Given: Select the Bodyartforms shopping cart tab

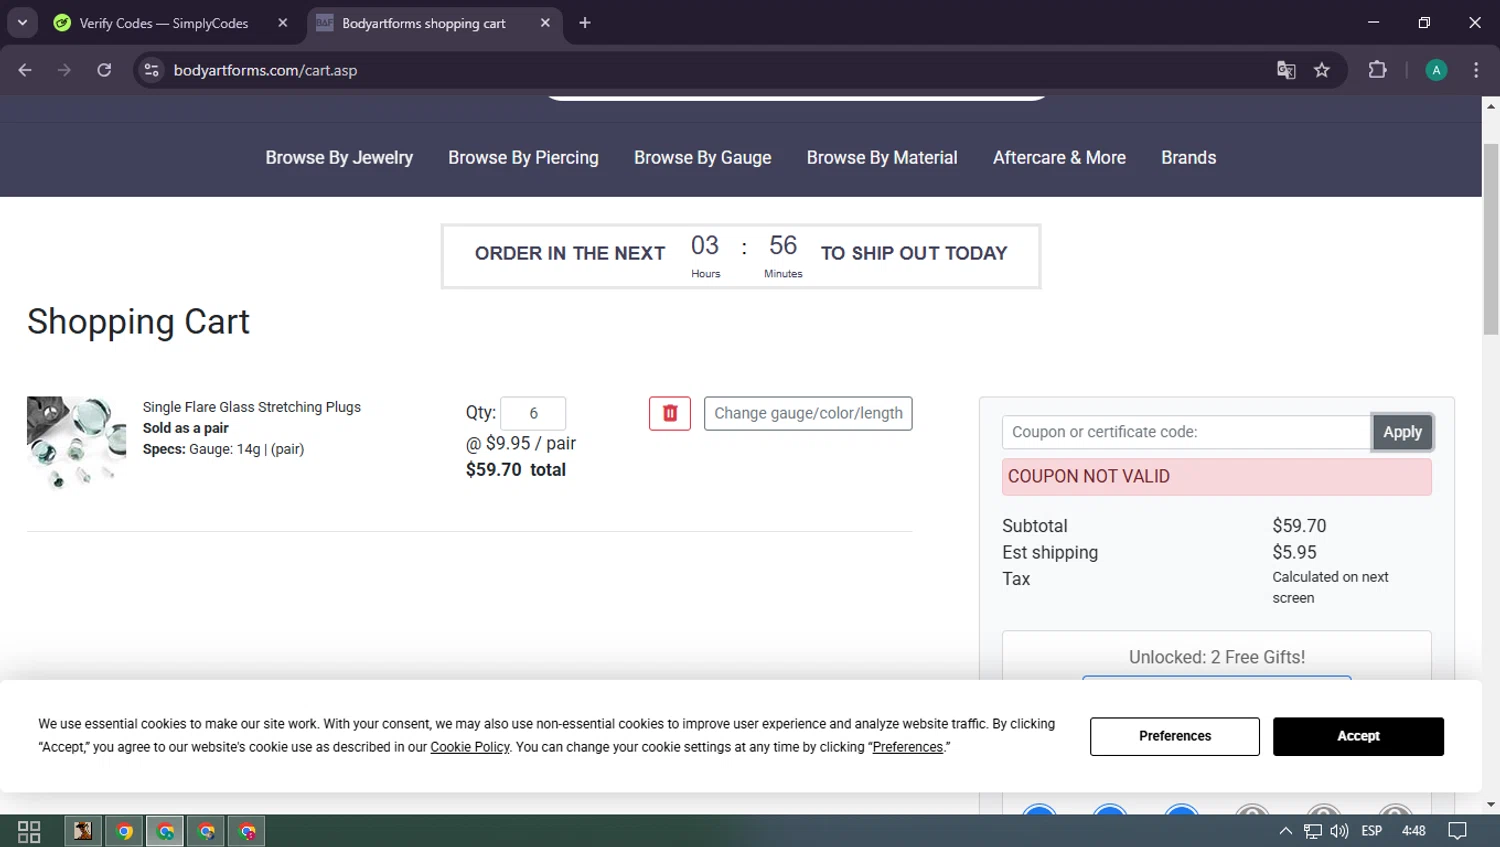Looking at the screenshot, I should [423, 23].
